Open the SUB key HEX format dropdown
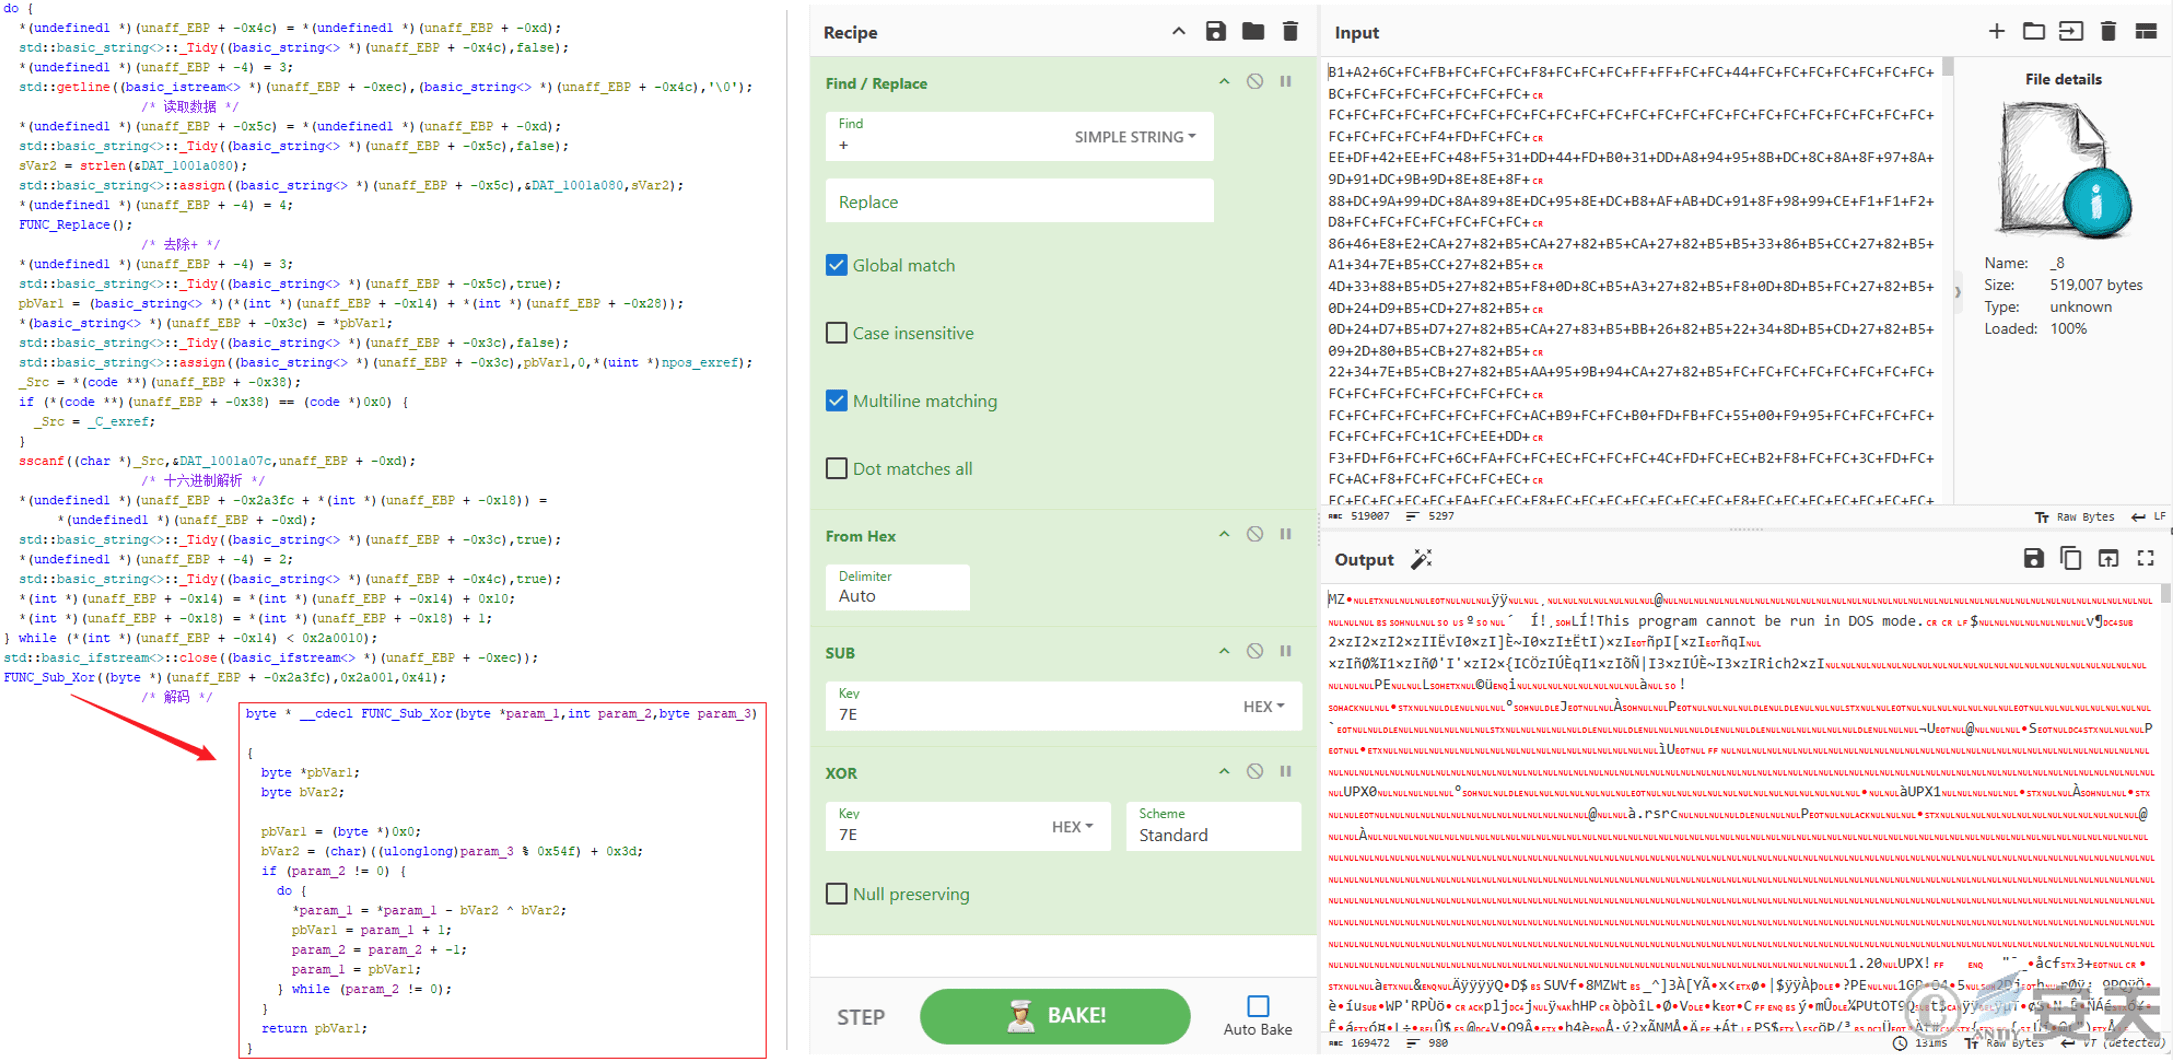Screen dimensions: 2173x1060 click(x=1263, y=707)
